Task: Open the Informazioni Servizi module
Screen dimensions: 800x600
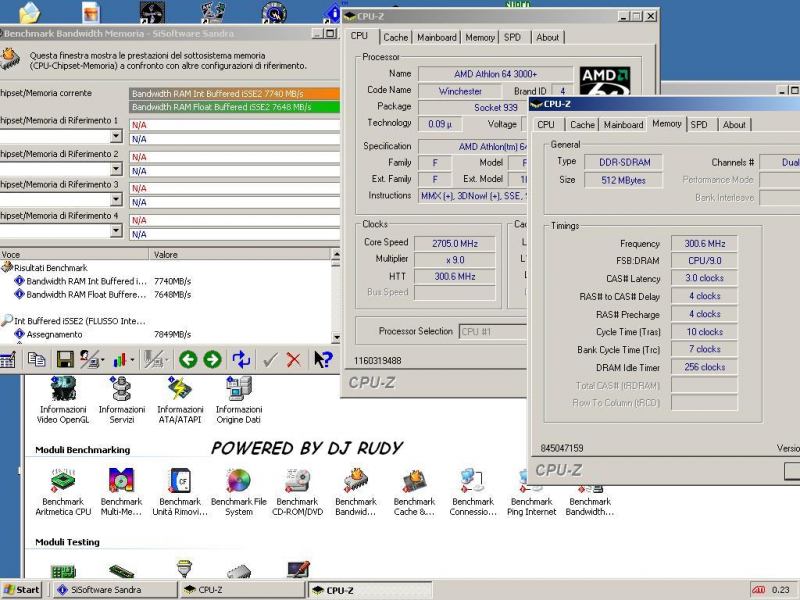Action: (x=121, y=400)
